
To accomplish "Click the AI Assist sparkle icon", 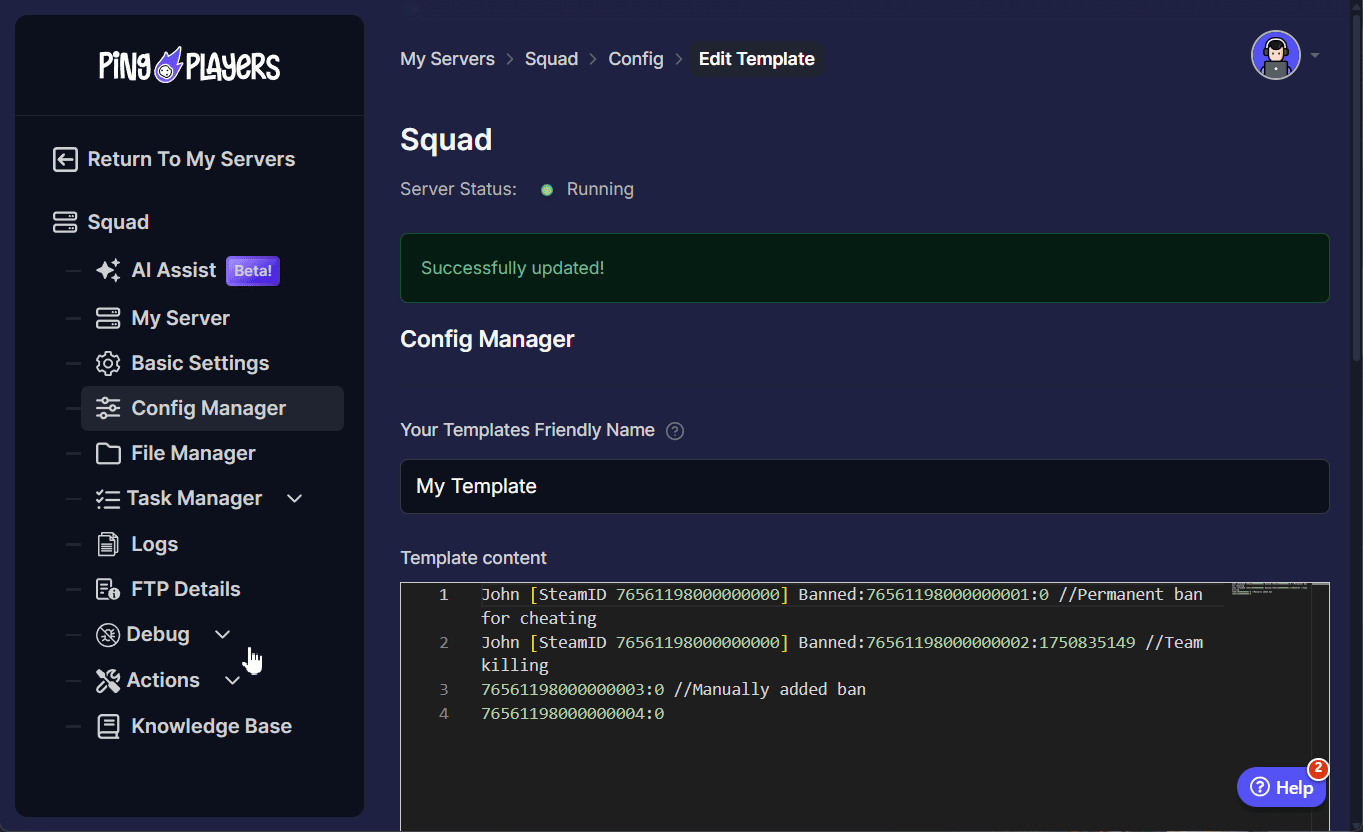I will pyautogui.click(x=108, y=270).
